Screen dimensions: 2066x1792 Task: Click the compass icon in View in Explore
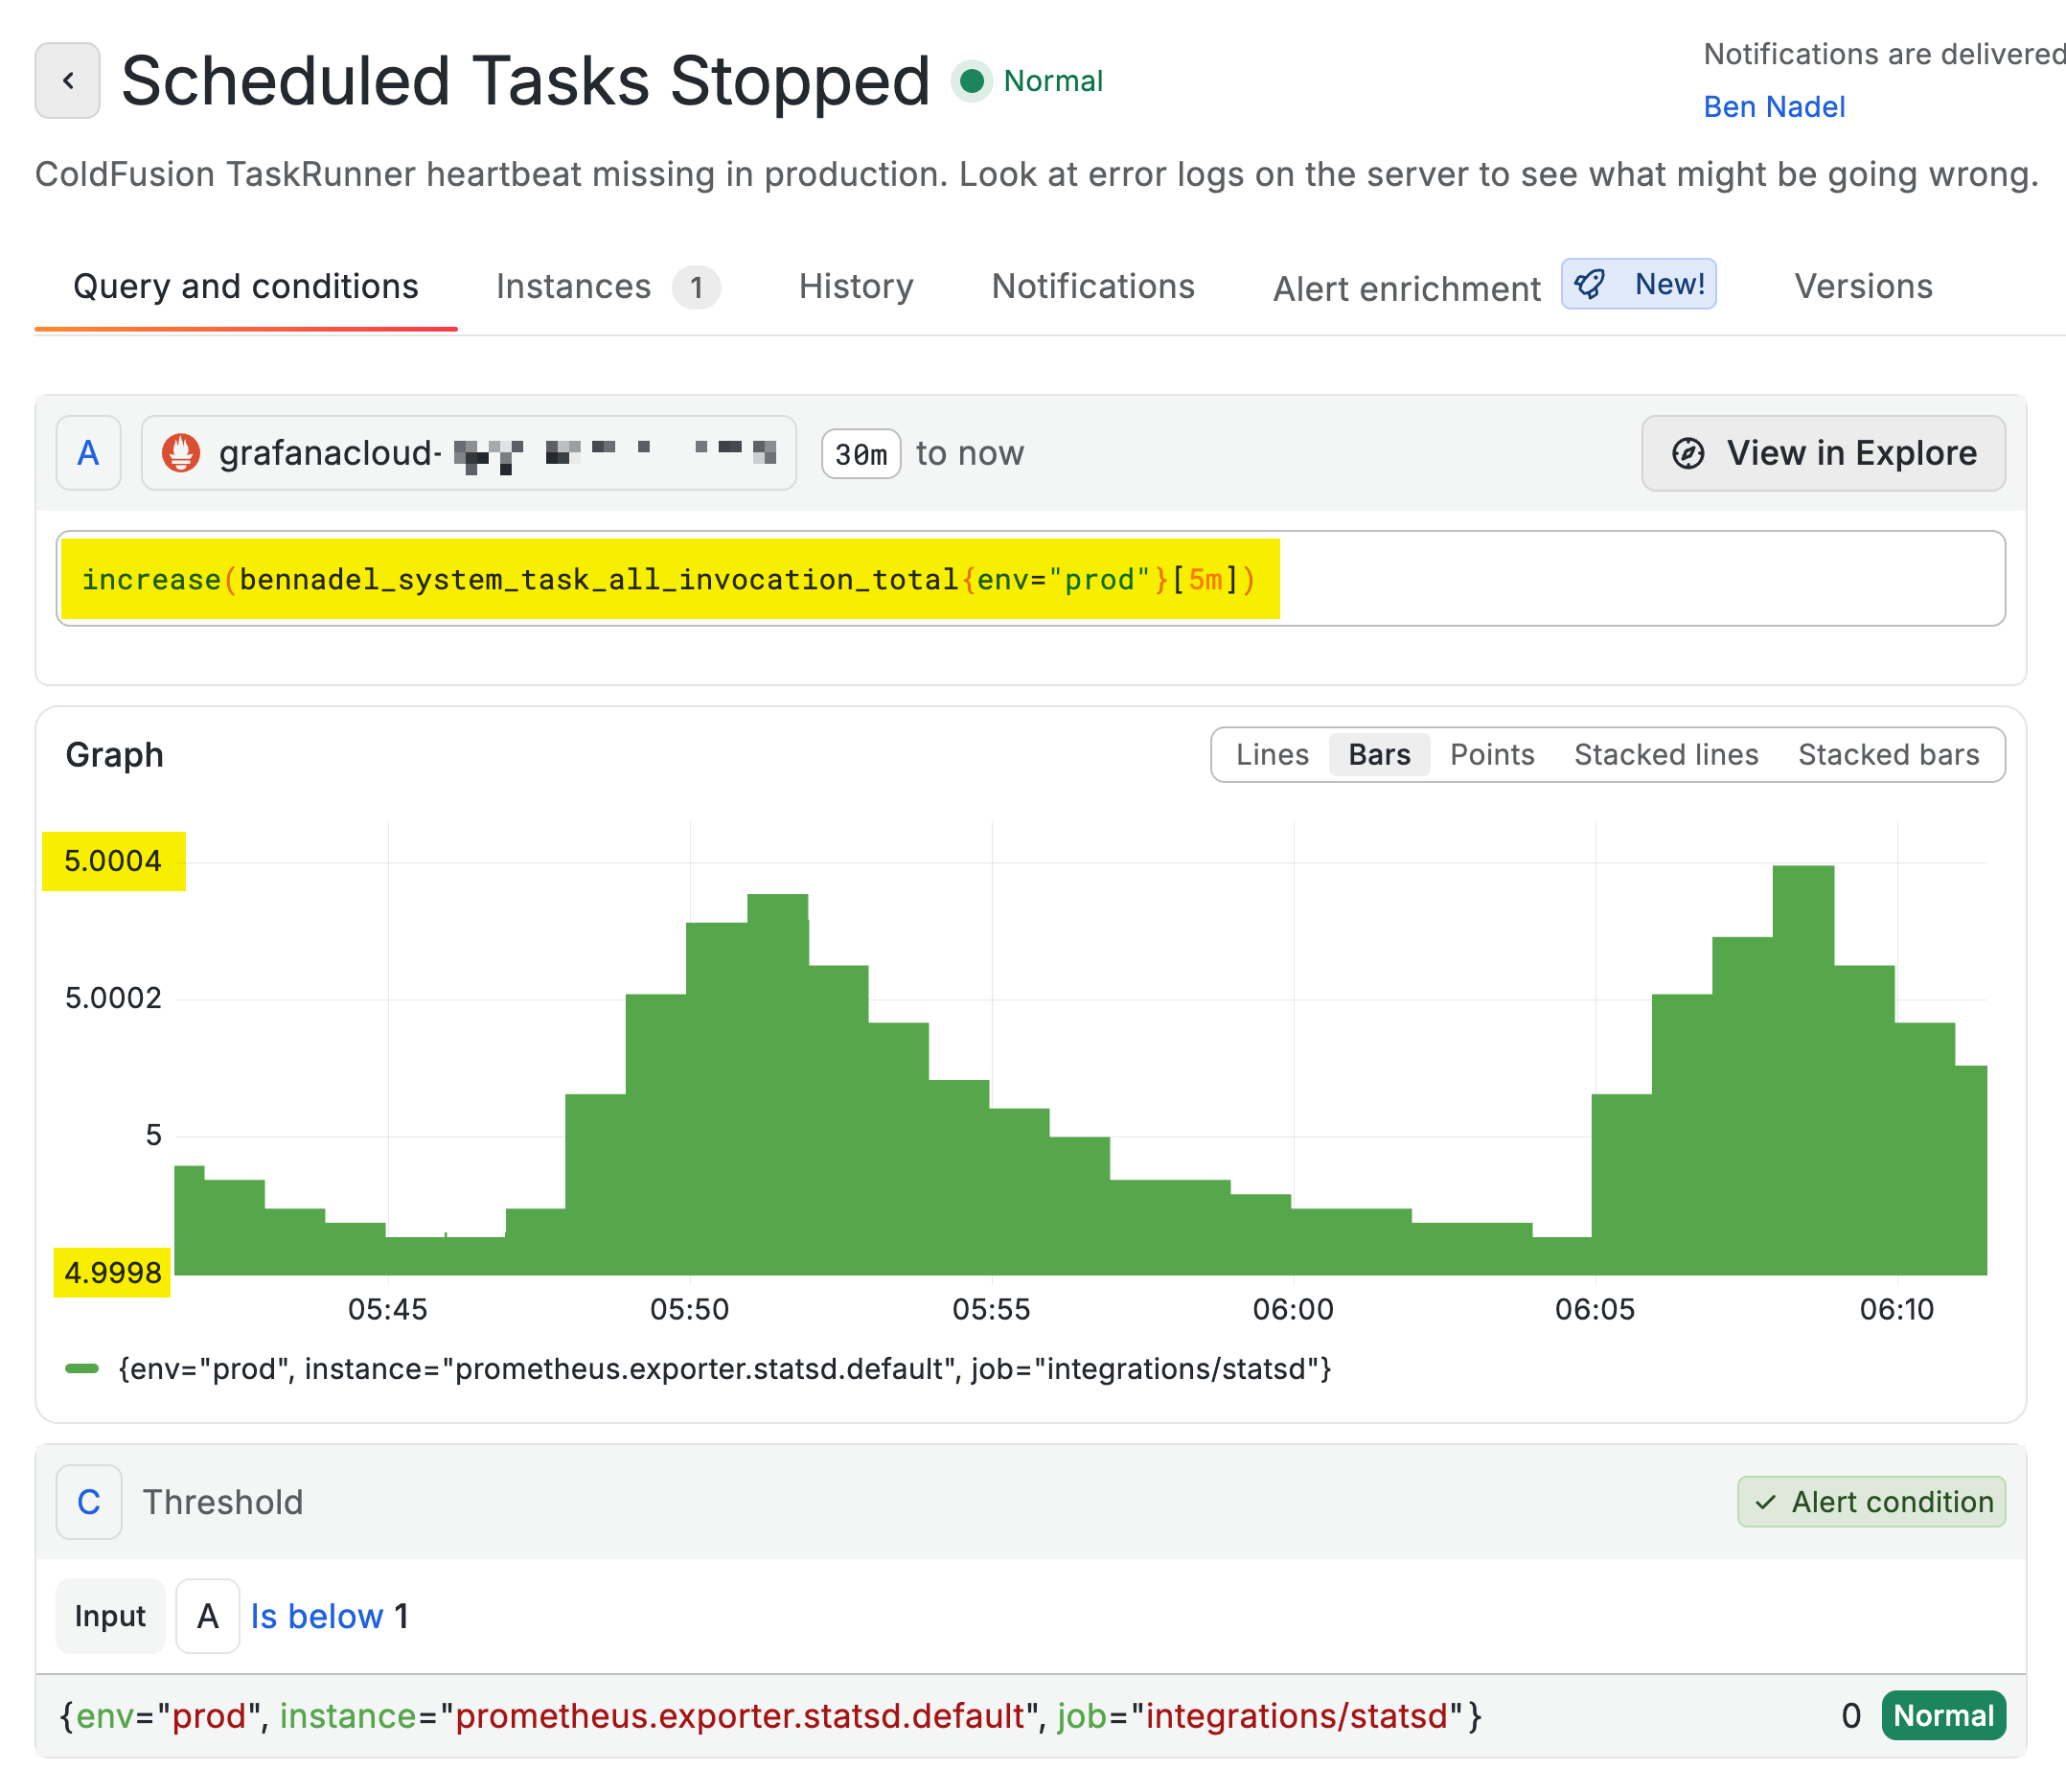[1688, 453]
